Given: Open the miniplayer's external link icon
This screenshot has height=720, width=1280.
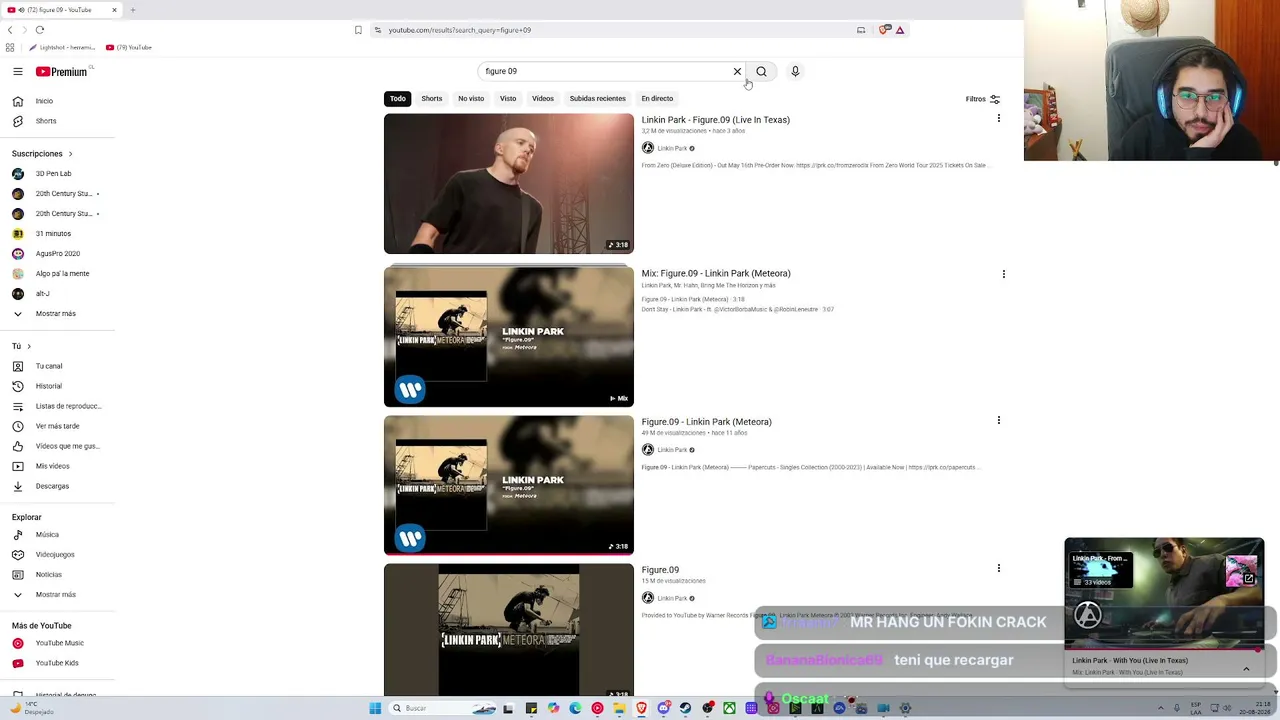Looking at the screenshot, I should click(1249, 579).
